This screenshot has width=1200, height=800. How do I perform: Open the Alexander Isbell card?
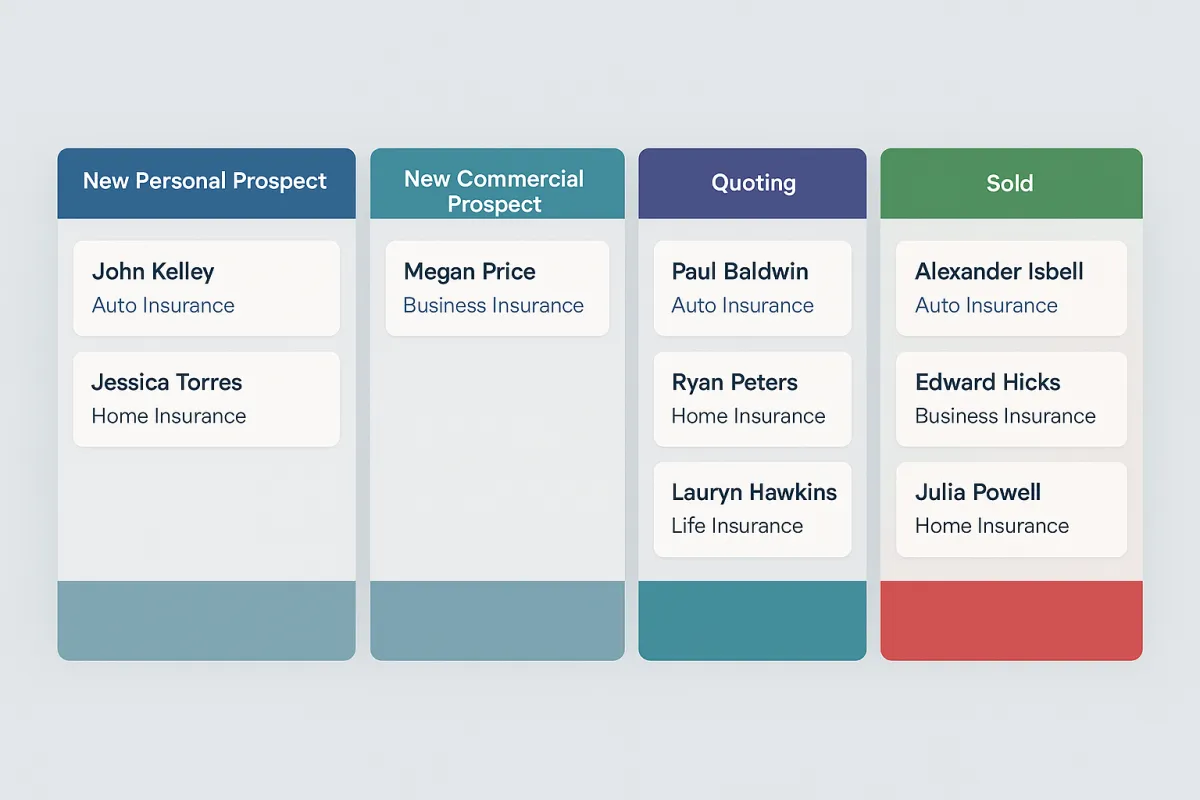[1011, 288]
